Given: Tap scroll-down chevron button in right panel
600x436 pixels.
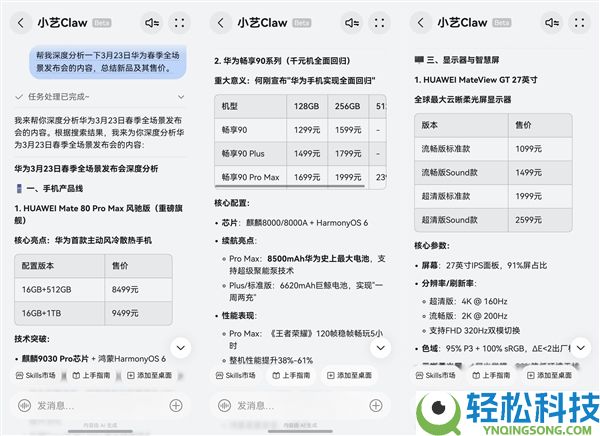Looking at the screenshot, I should [580, 348].
